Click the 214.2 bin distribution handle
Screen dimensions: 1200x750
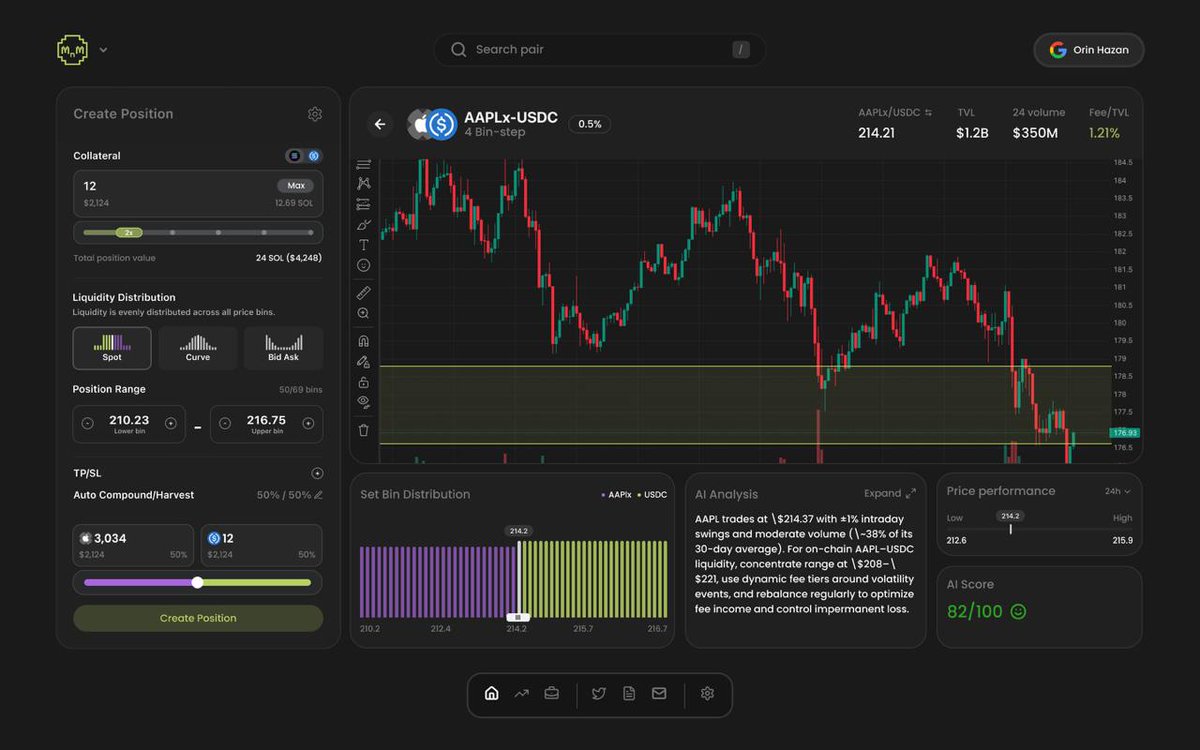click(518, 618)
